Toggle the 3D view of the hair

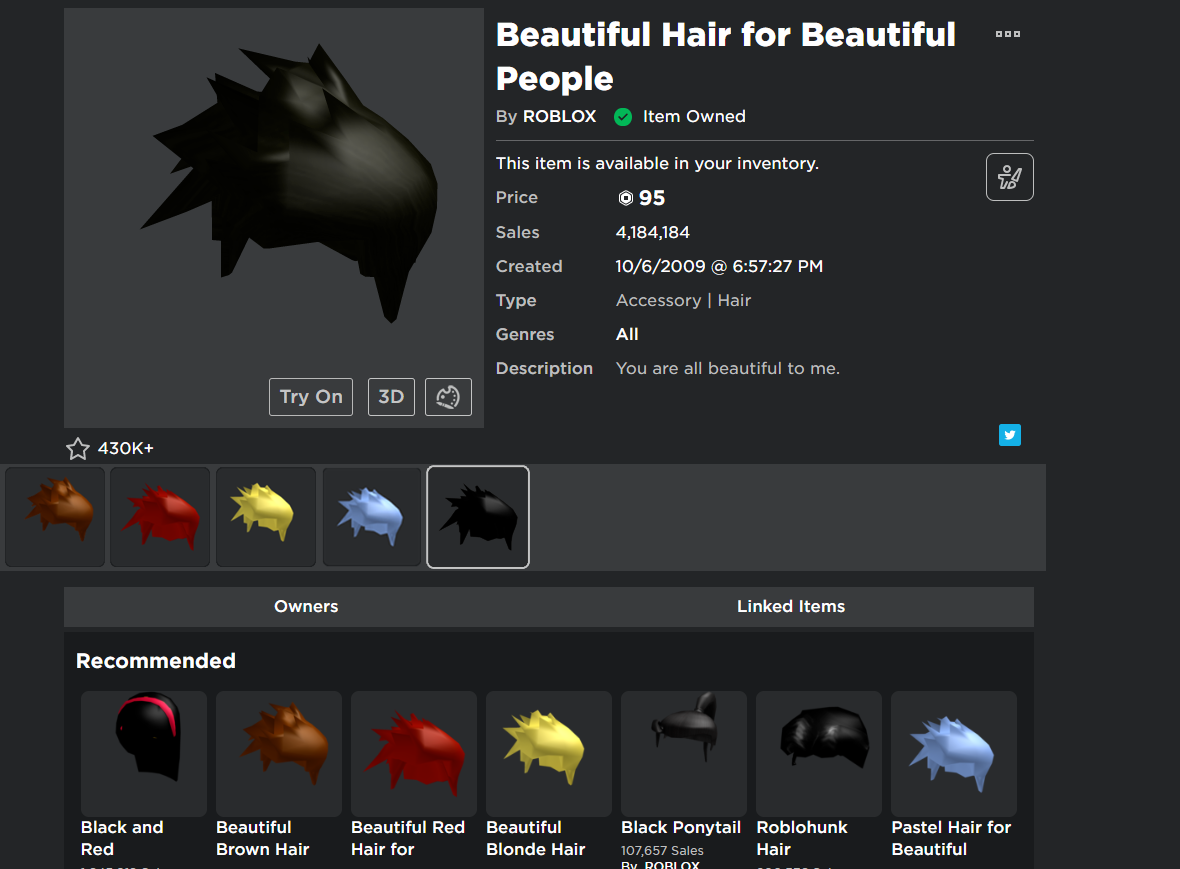tap(391, 396)
